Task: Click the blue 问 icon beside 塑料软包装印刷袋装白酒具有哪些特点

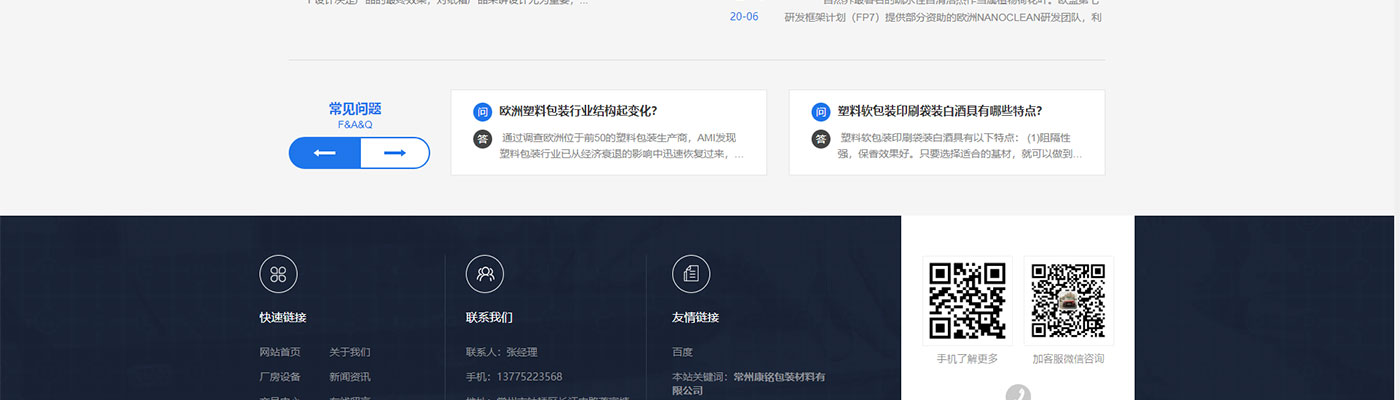Action: (820, 112)
